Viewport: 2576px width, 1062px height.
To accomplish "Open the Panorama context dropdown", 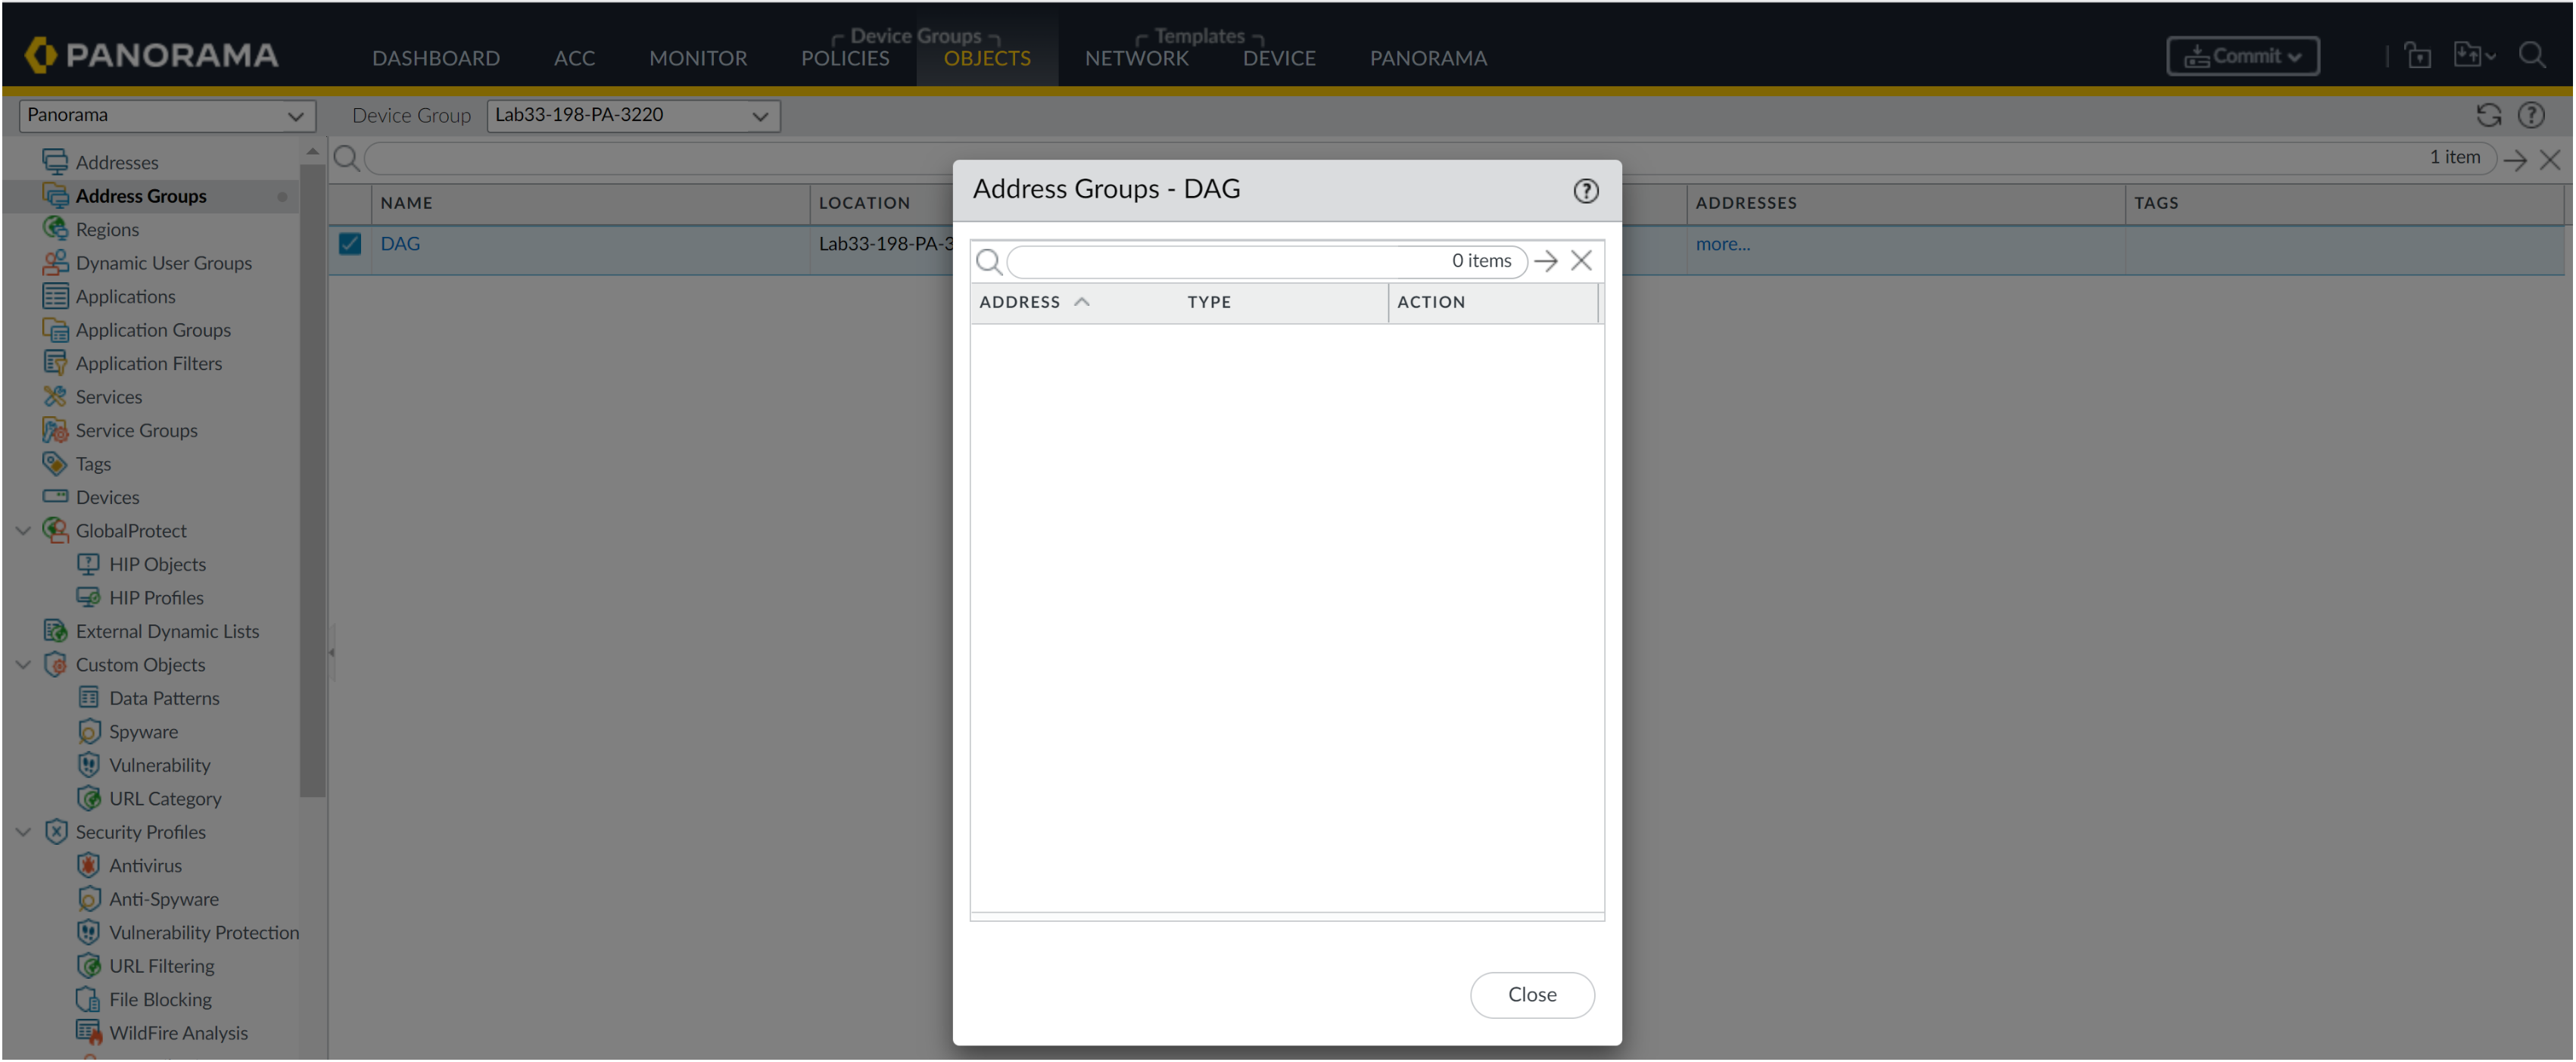I will [166, 116].
